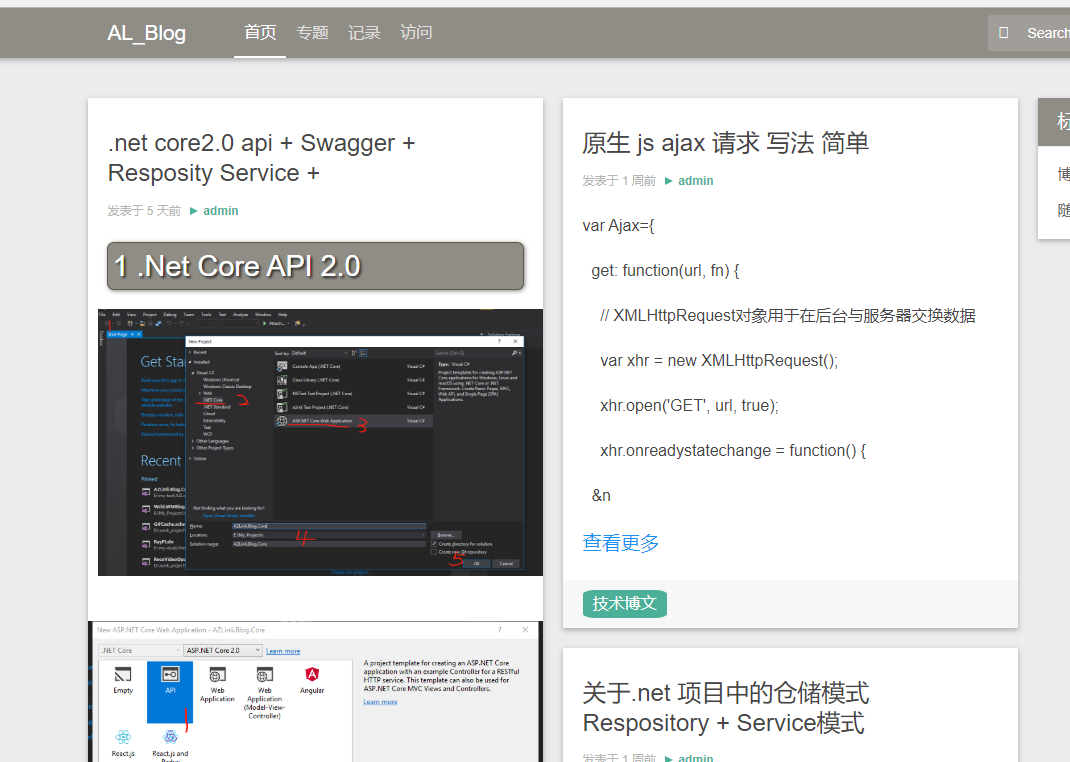The height and width of the screenshot is (762, 1070).
Task: Open the Visual Studio New Project screenshot
Action: click(320, 443)
